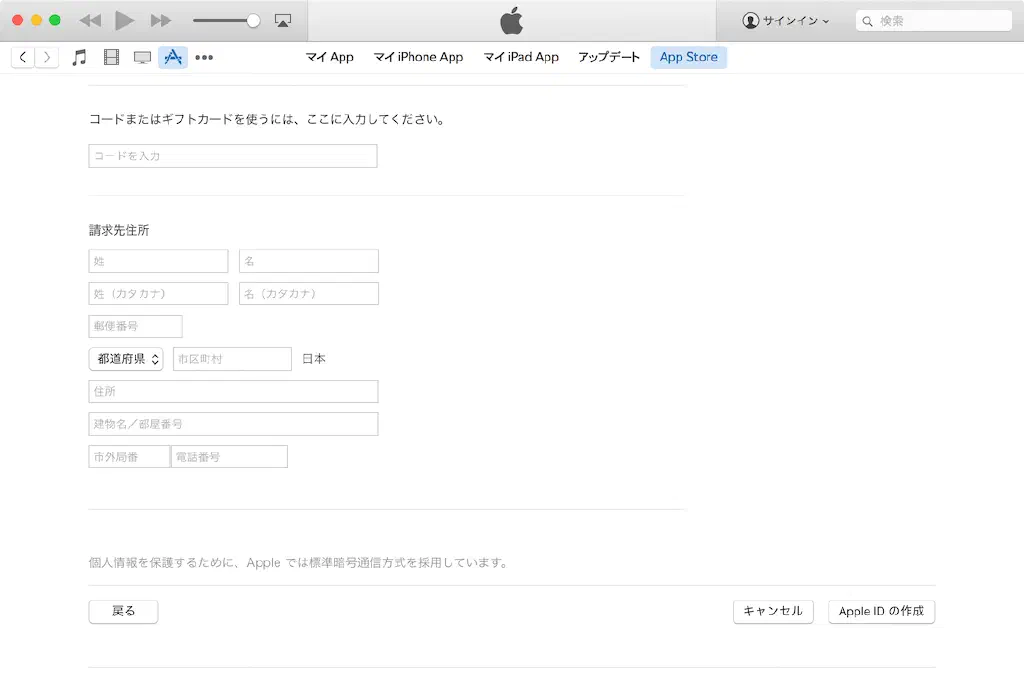Click the AirPlay icon
1024x675 pixels.
coord(283,20)
